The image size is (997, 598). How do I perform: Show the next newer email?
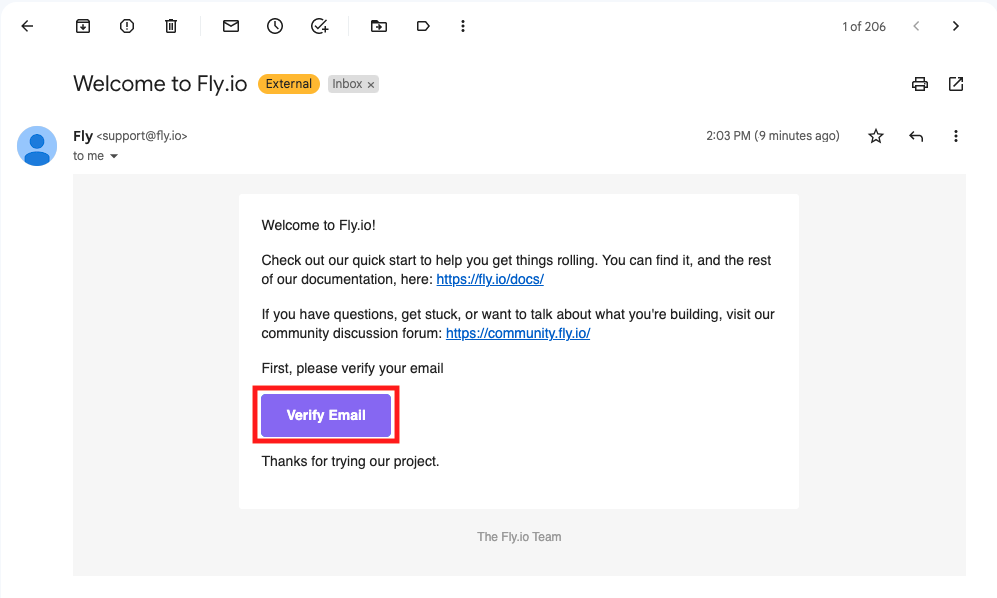click(x=916, y=27)
